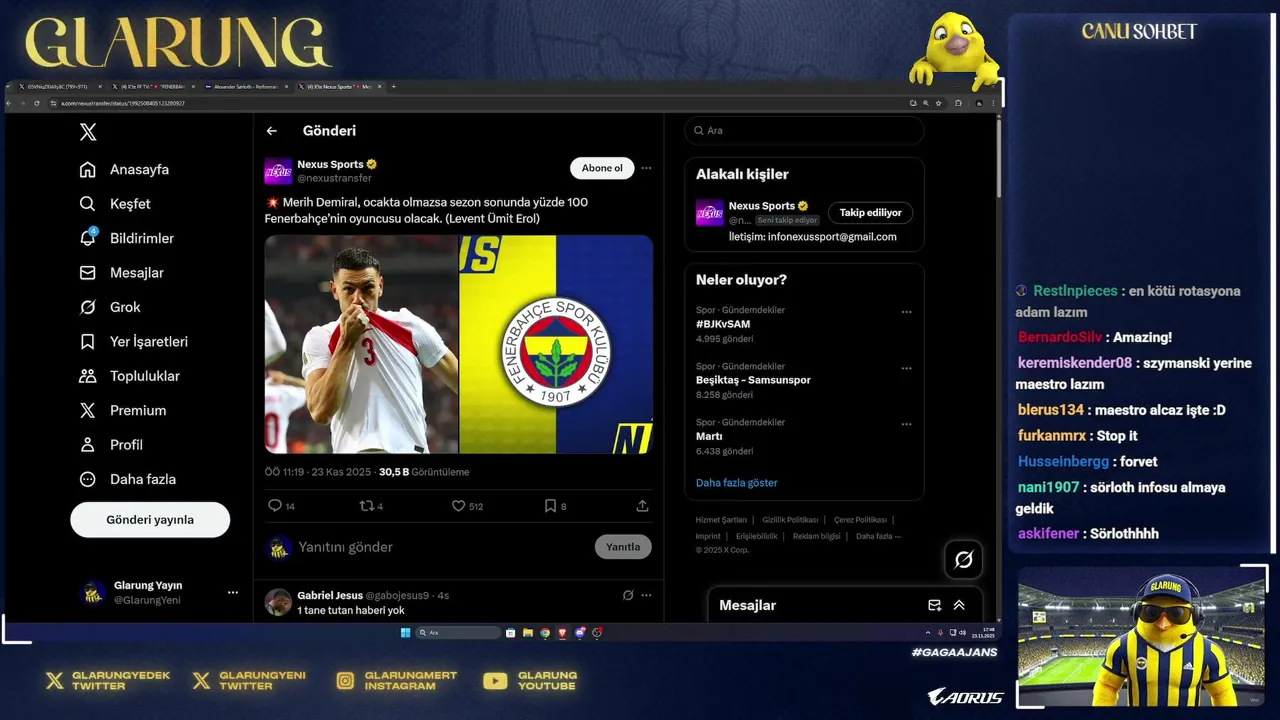
Task: Open Yer İşaretleri bookmarks
Action: point(133,342)
